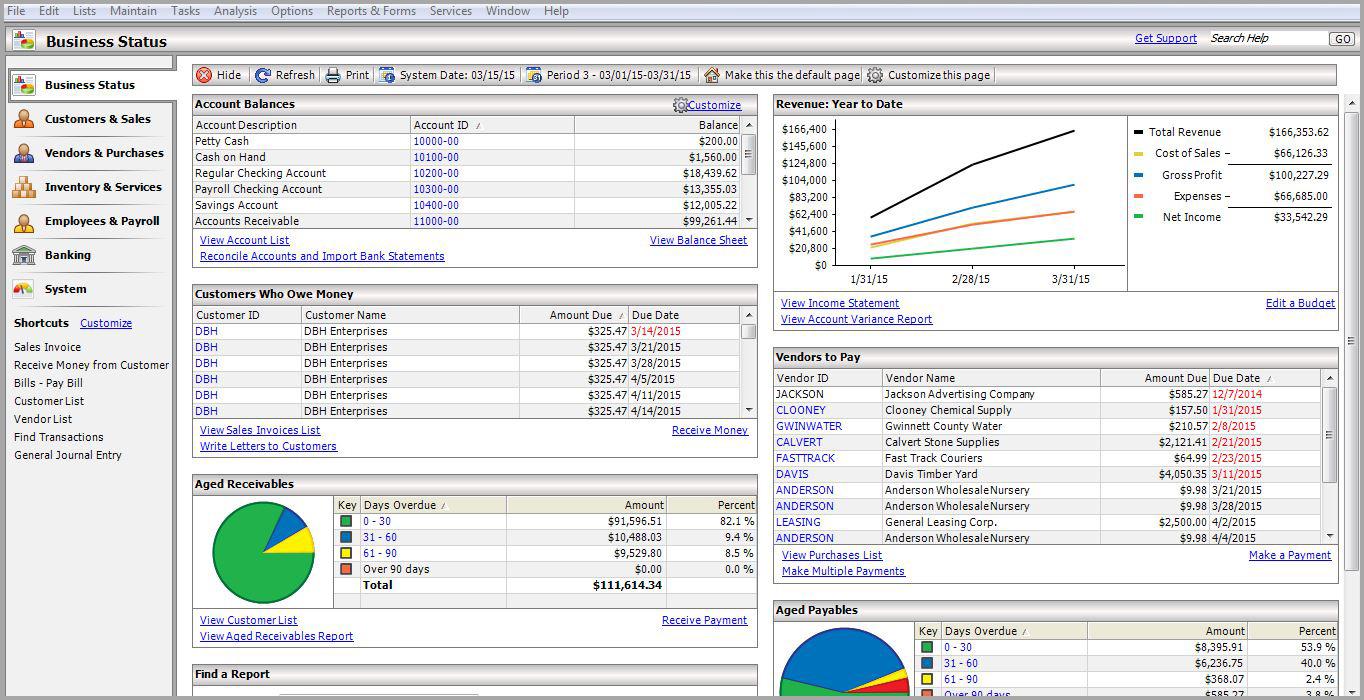This screenshot has width=1364, height=700.
Task: Open the Maintain menu
Action: tap(133, 11)
